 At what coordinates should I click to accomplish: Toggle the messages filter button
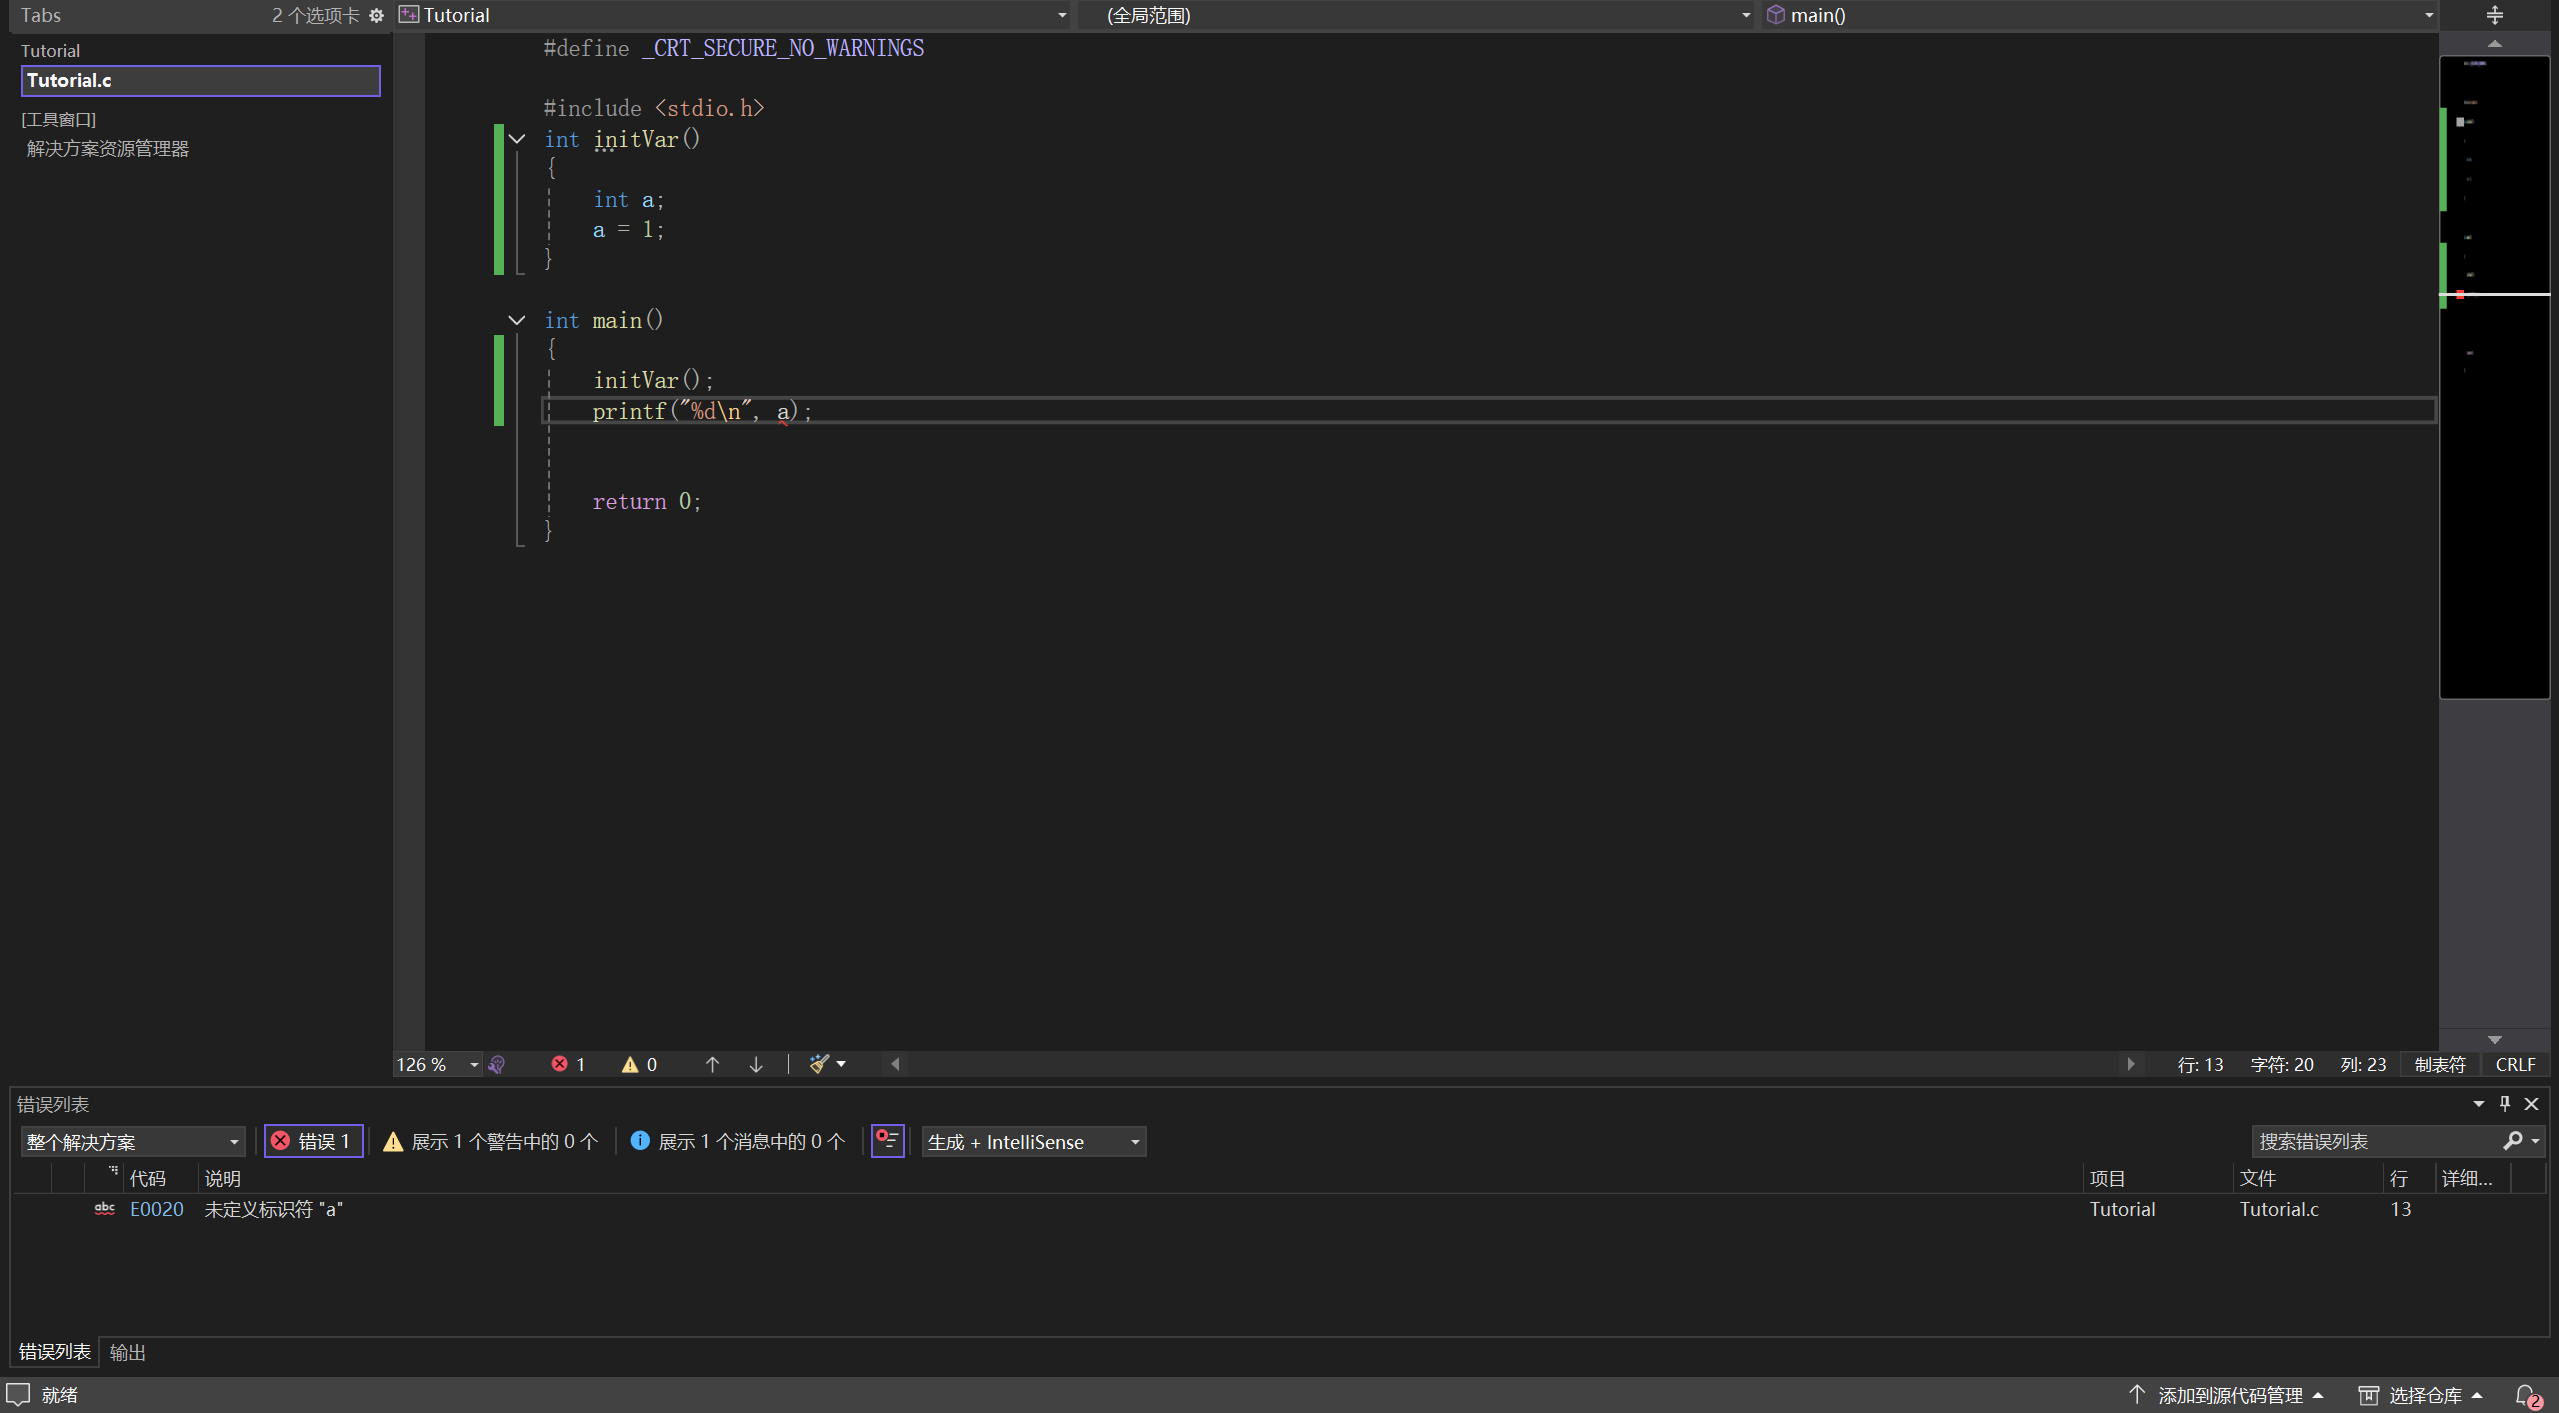[x=738, y=1141]
